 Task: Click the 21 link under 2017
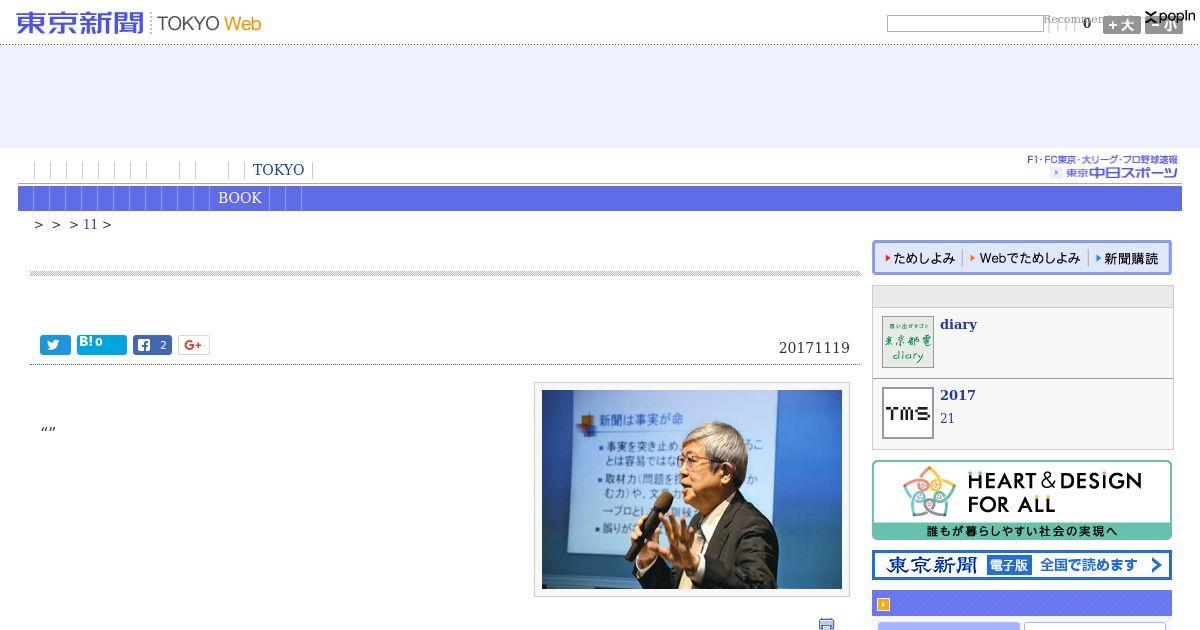947,418
